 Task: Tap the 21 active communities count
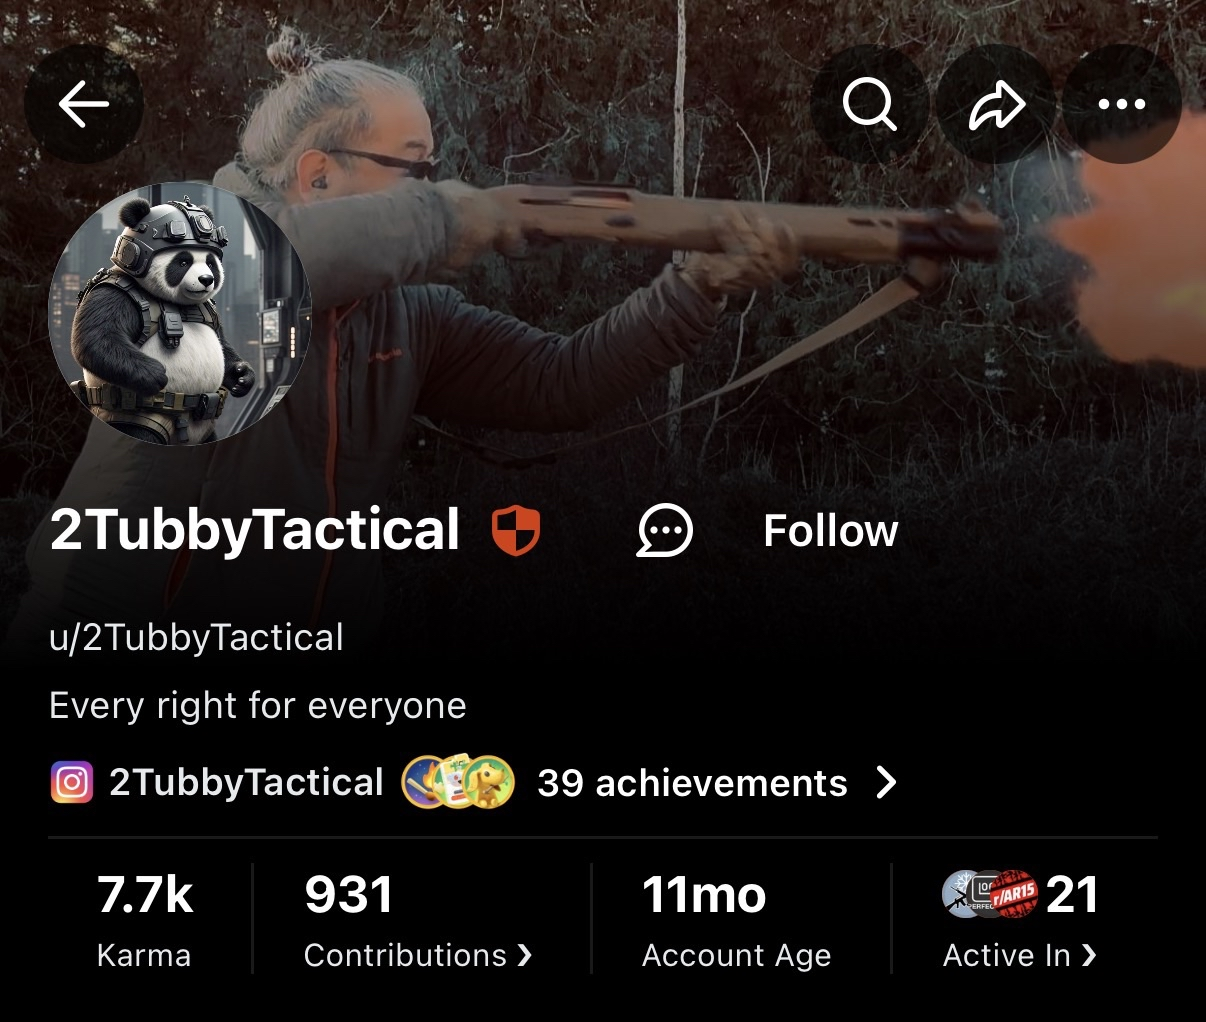pyautogui.click(x=1072, y=894)
